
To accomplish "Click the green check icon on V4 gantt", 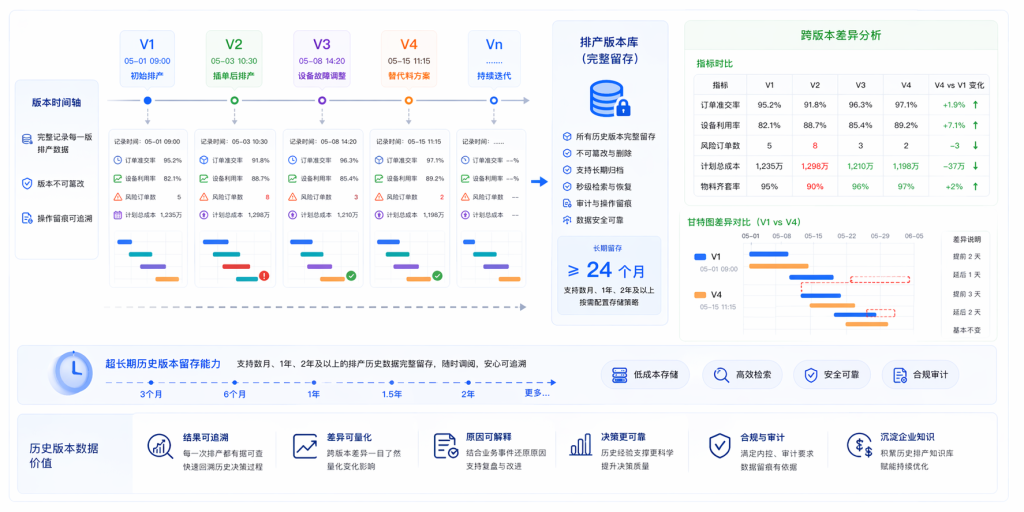I will [437, 276].
